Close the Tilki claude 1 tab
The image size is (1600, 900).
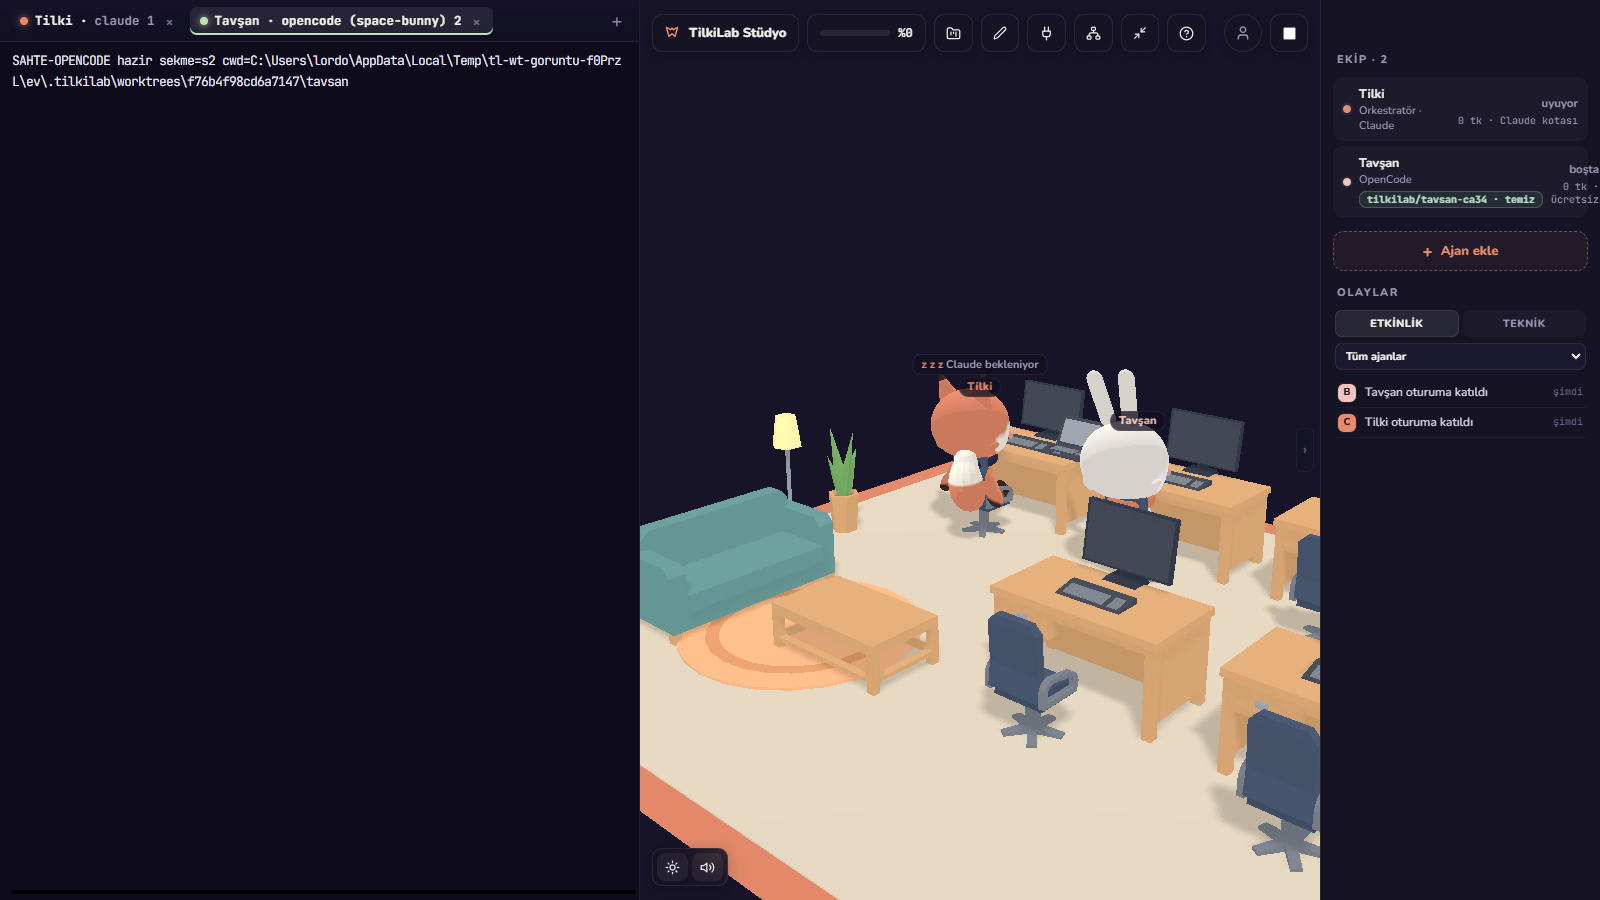tap(169, 22)
